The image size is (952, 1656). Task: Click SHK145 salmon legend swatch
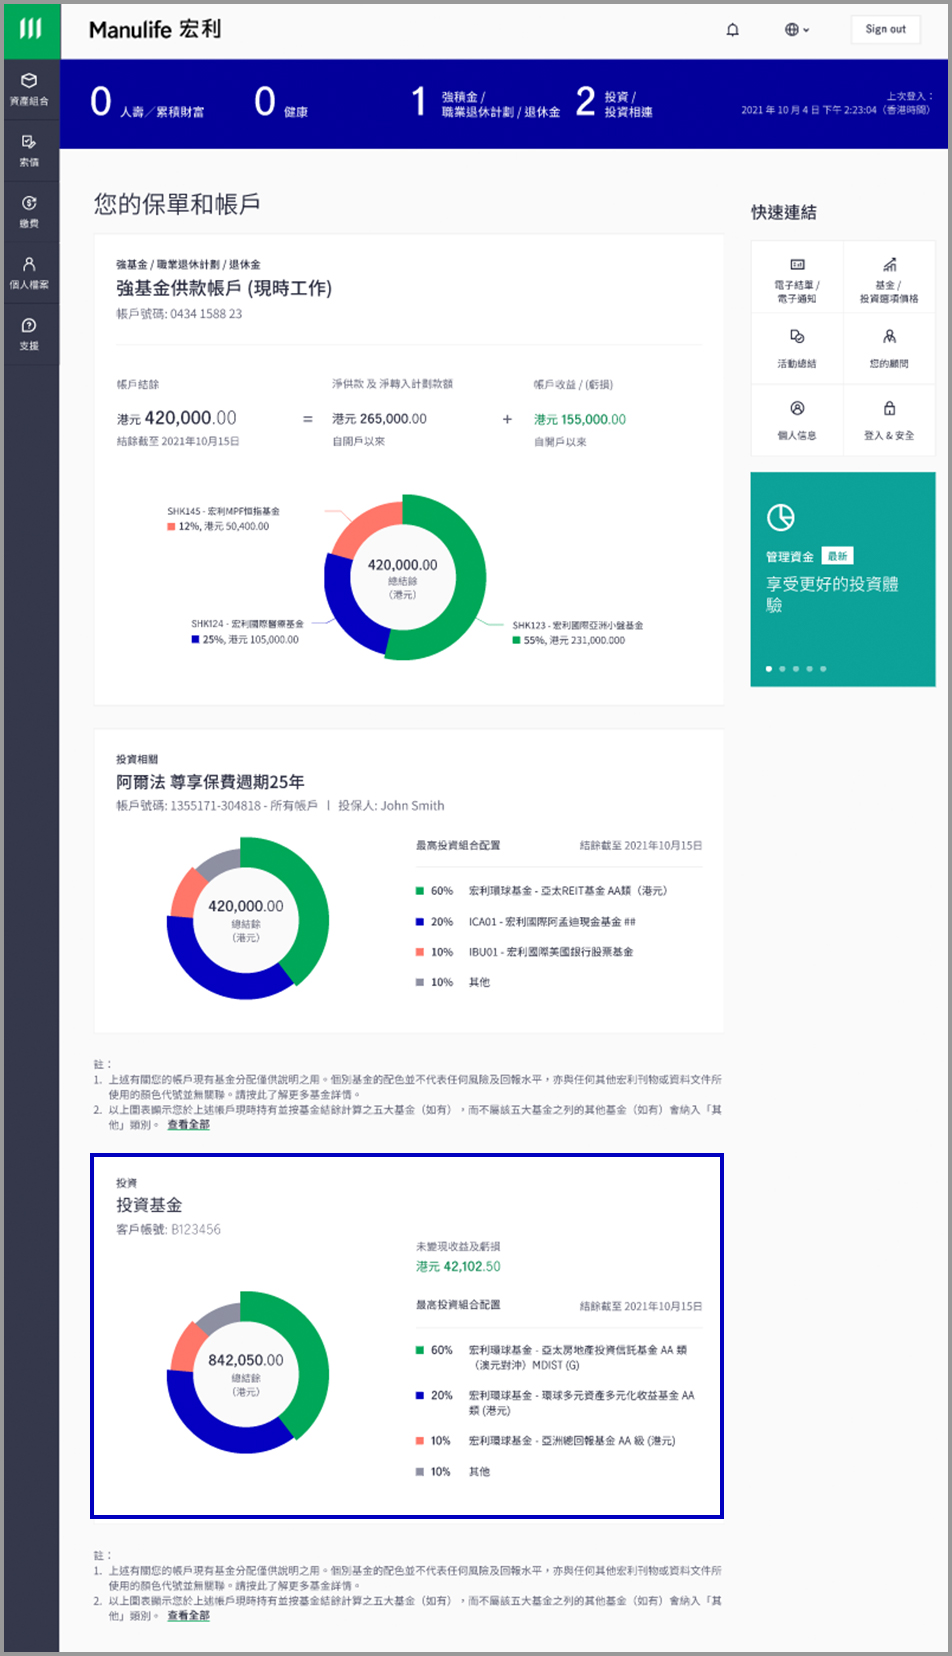pos(171,526)
